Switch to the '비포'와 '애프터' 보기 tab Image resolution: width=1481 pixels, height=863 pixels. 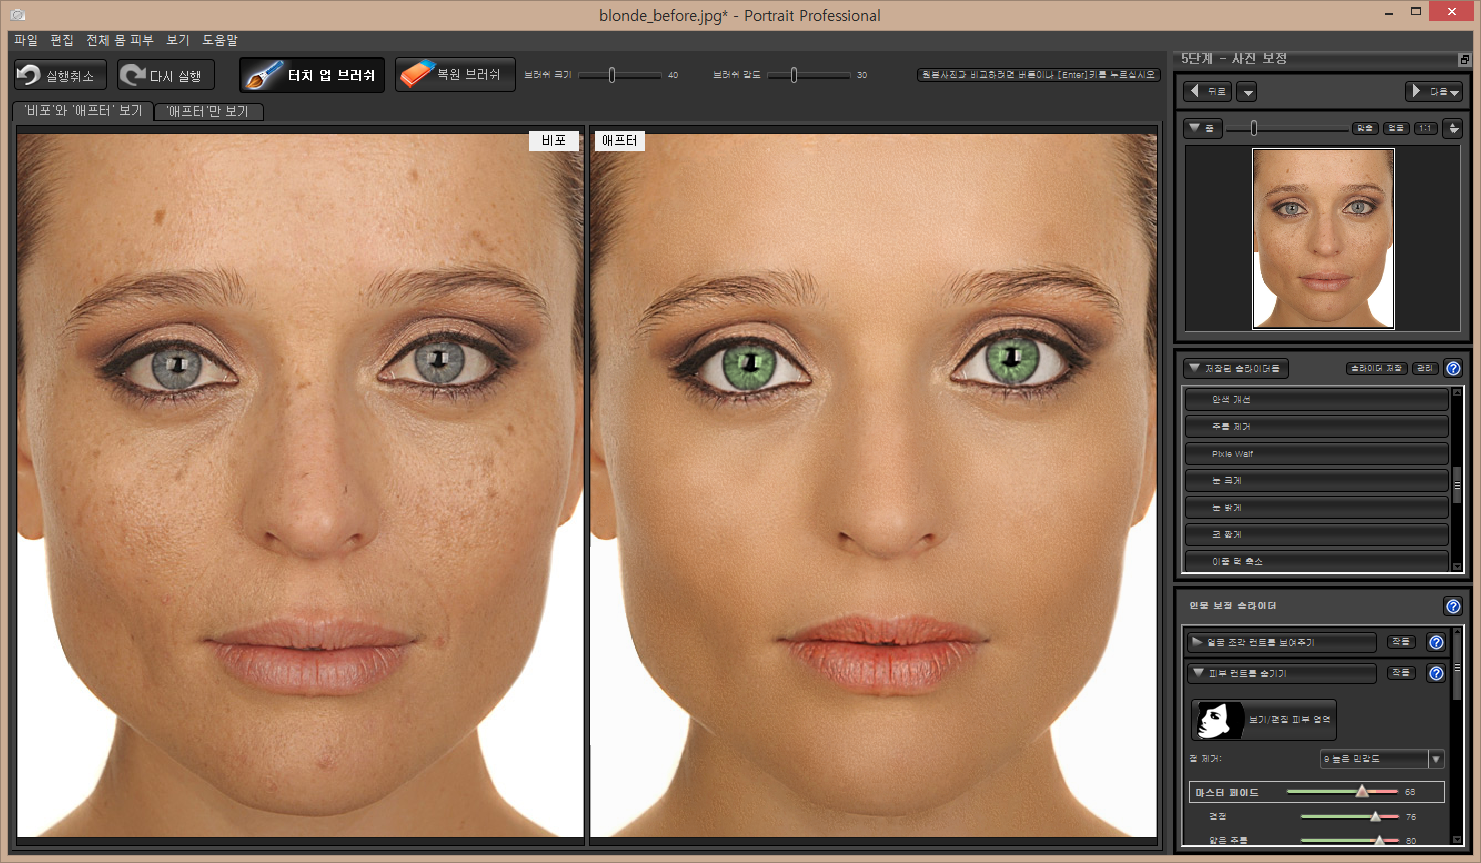(84, 111)
